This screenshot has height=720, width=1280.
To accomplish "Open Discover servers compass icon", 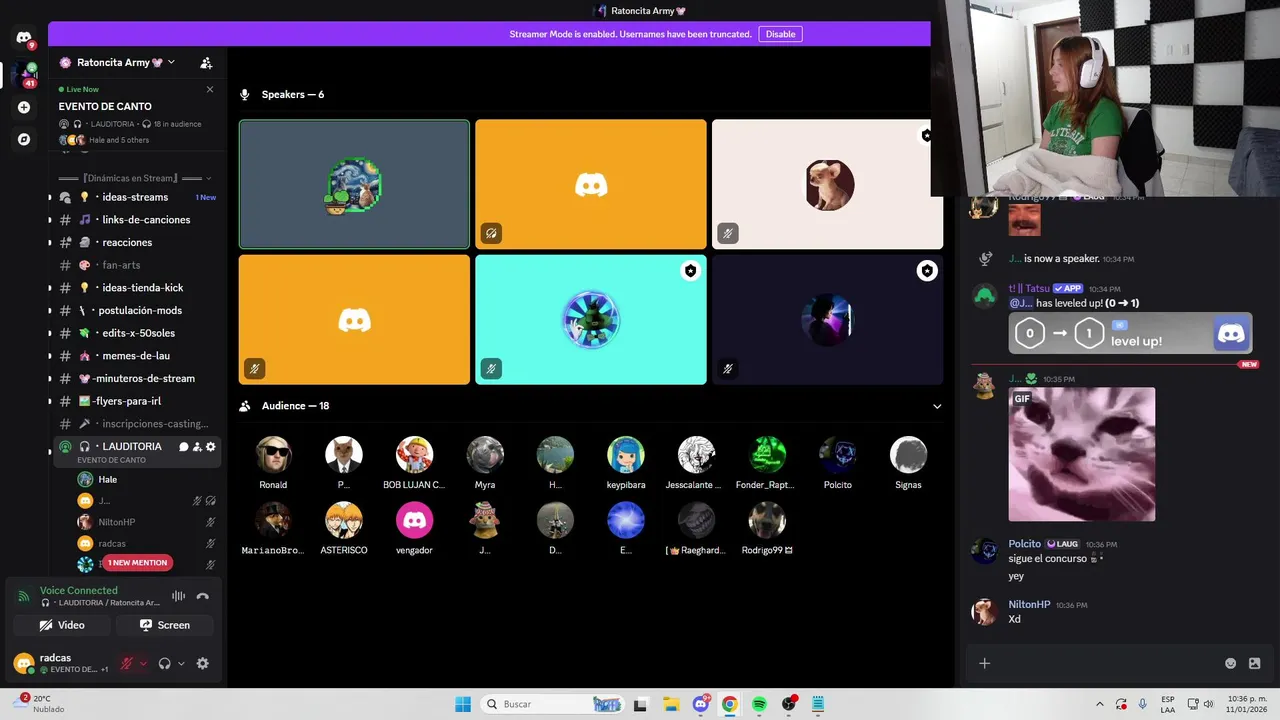I will click(x=24, y=139).
